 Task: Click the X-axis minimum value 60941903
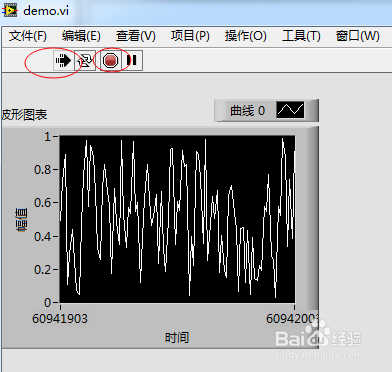click(x=60, y=319)
